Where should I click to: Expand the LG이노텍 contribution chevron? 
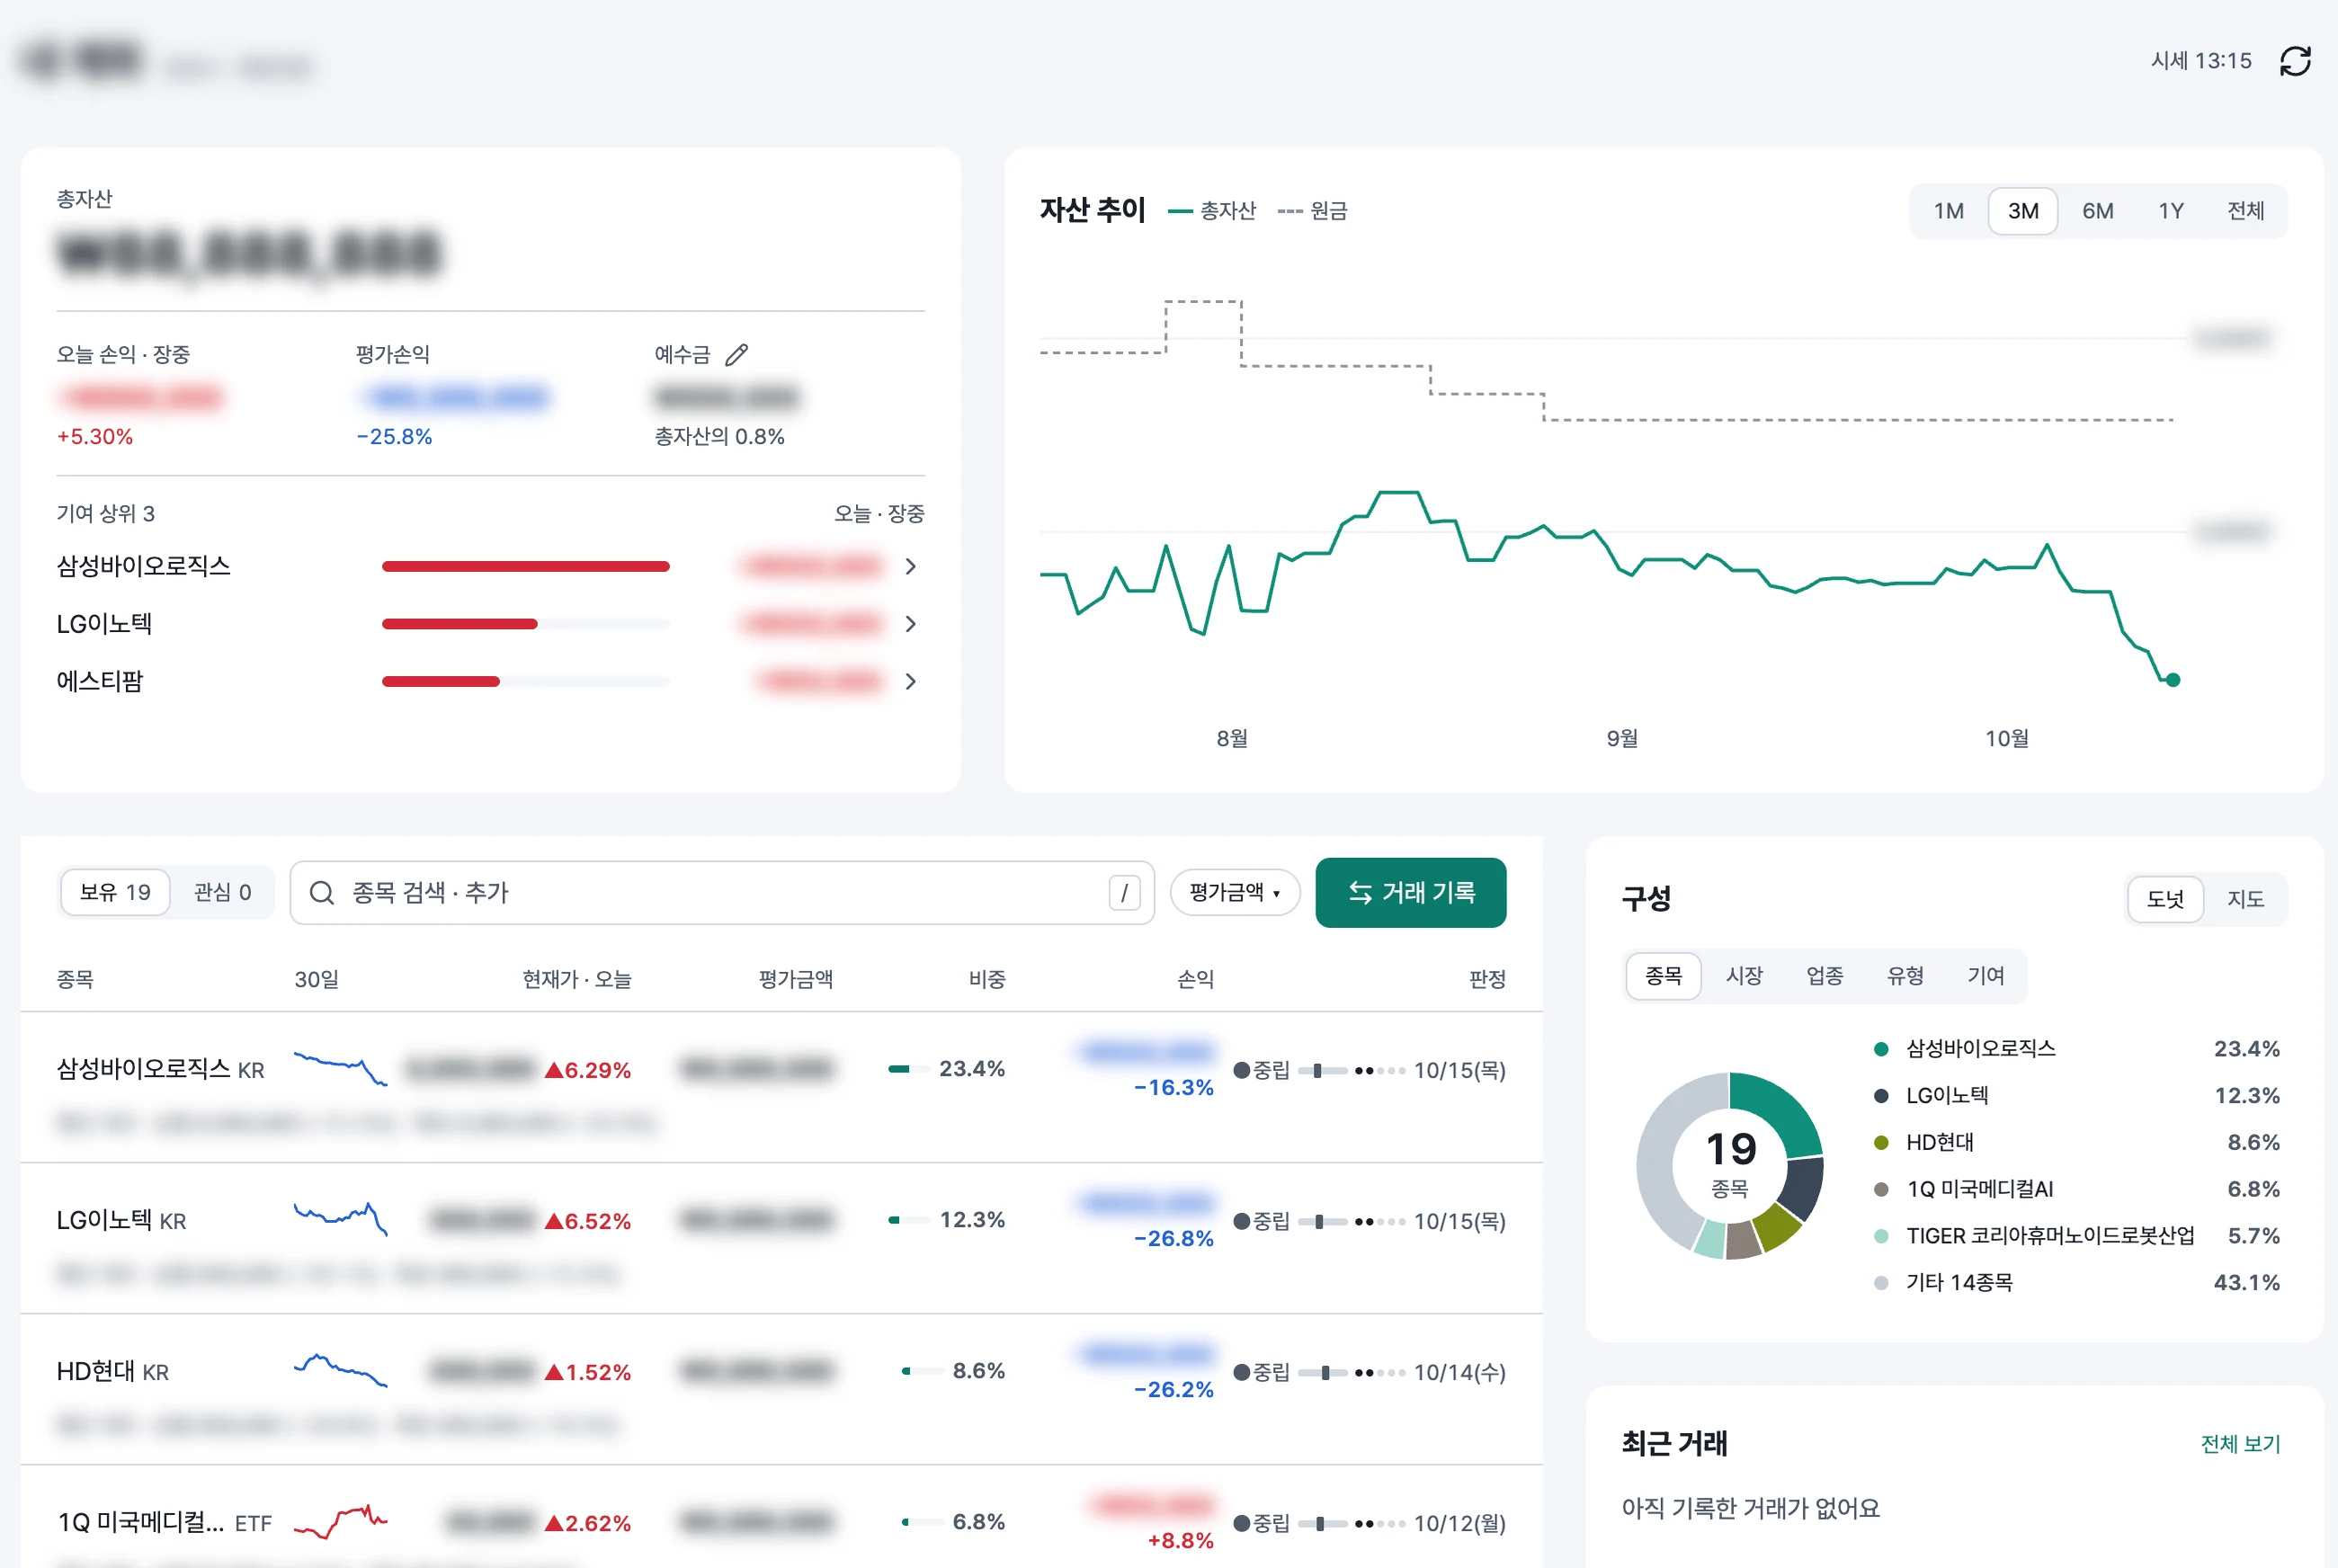[910, 624]
